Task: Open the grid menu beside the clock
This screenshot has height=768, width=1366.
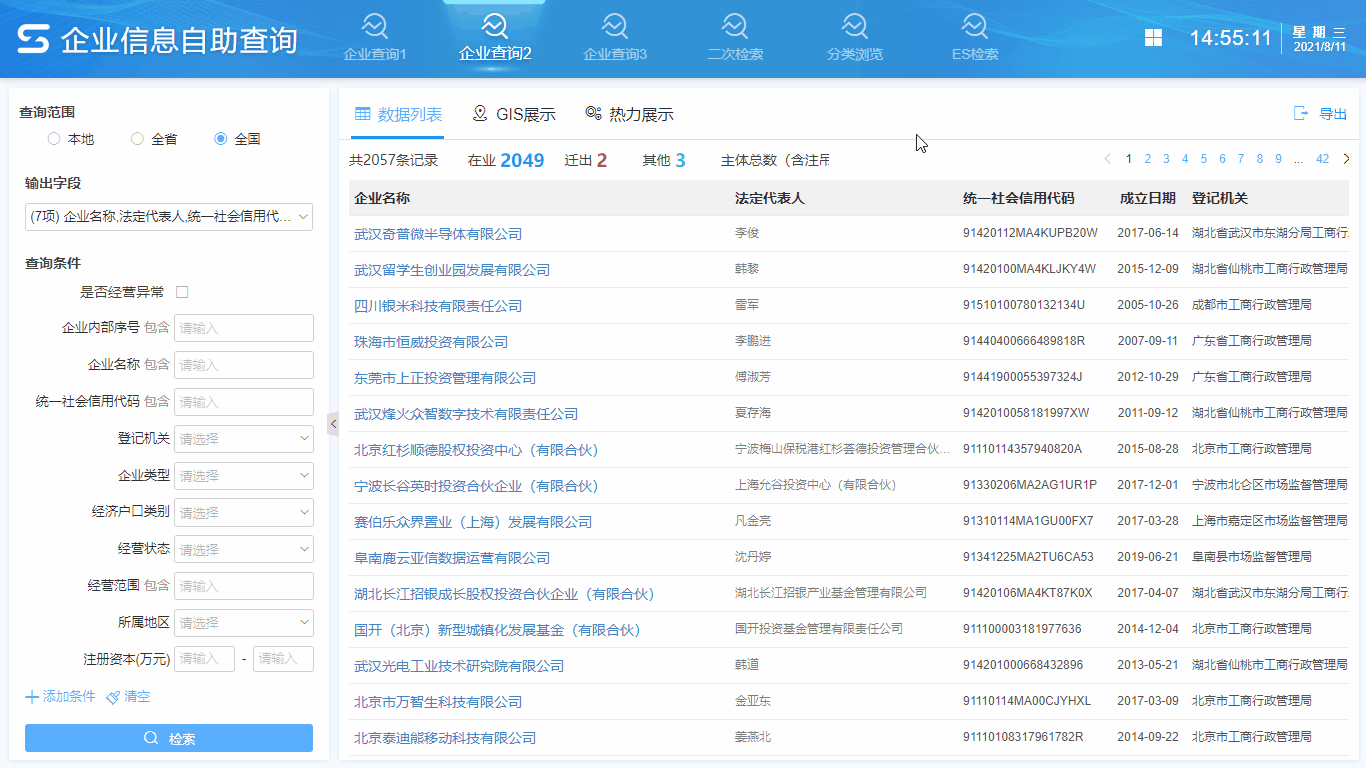Action: (x=1153, y=37)
